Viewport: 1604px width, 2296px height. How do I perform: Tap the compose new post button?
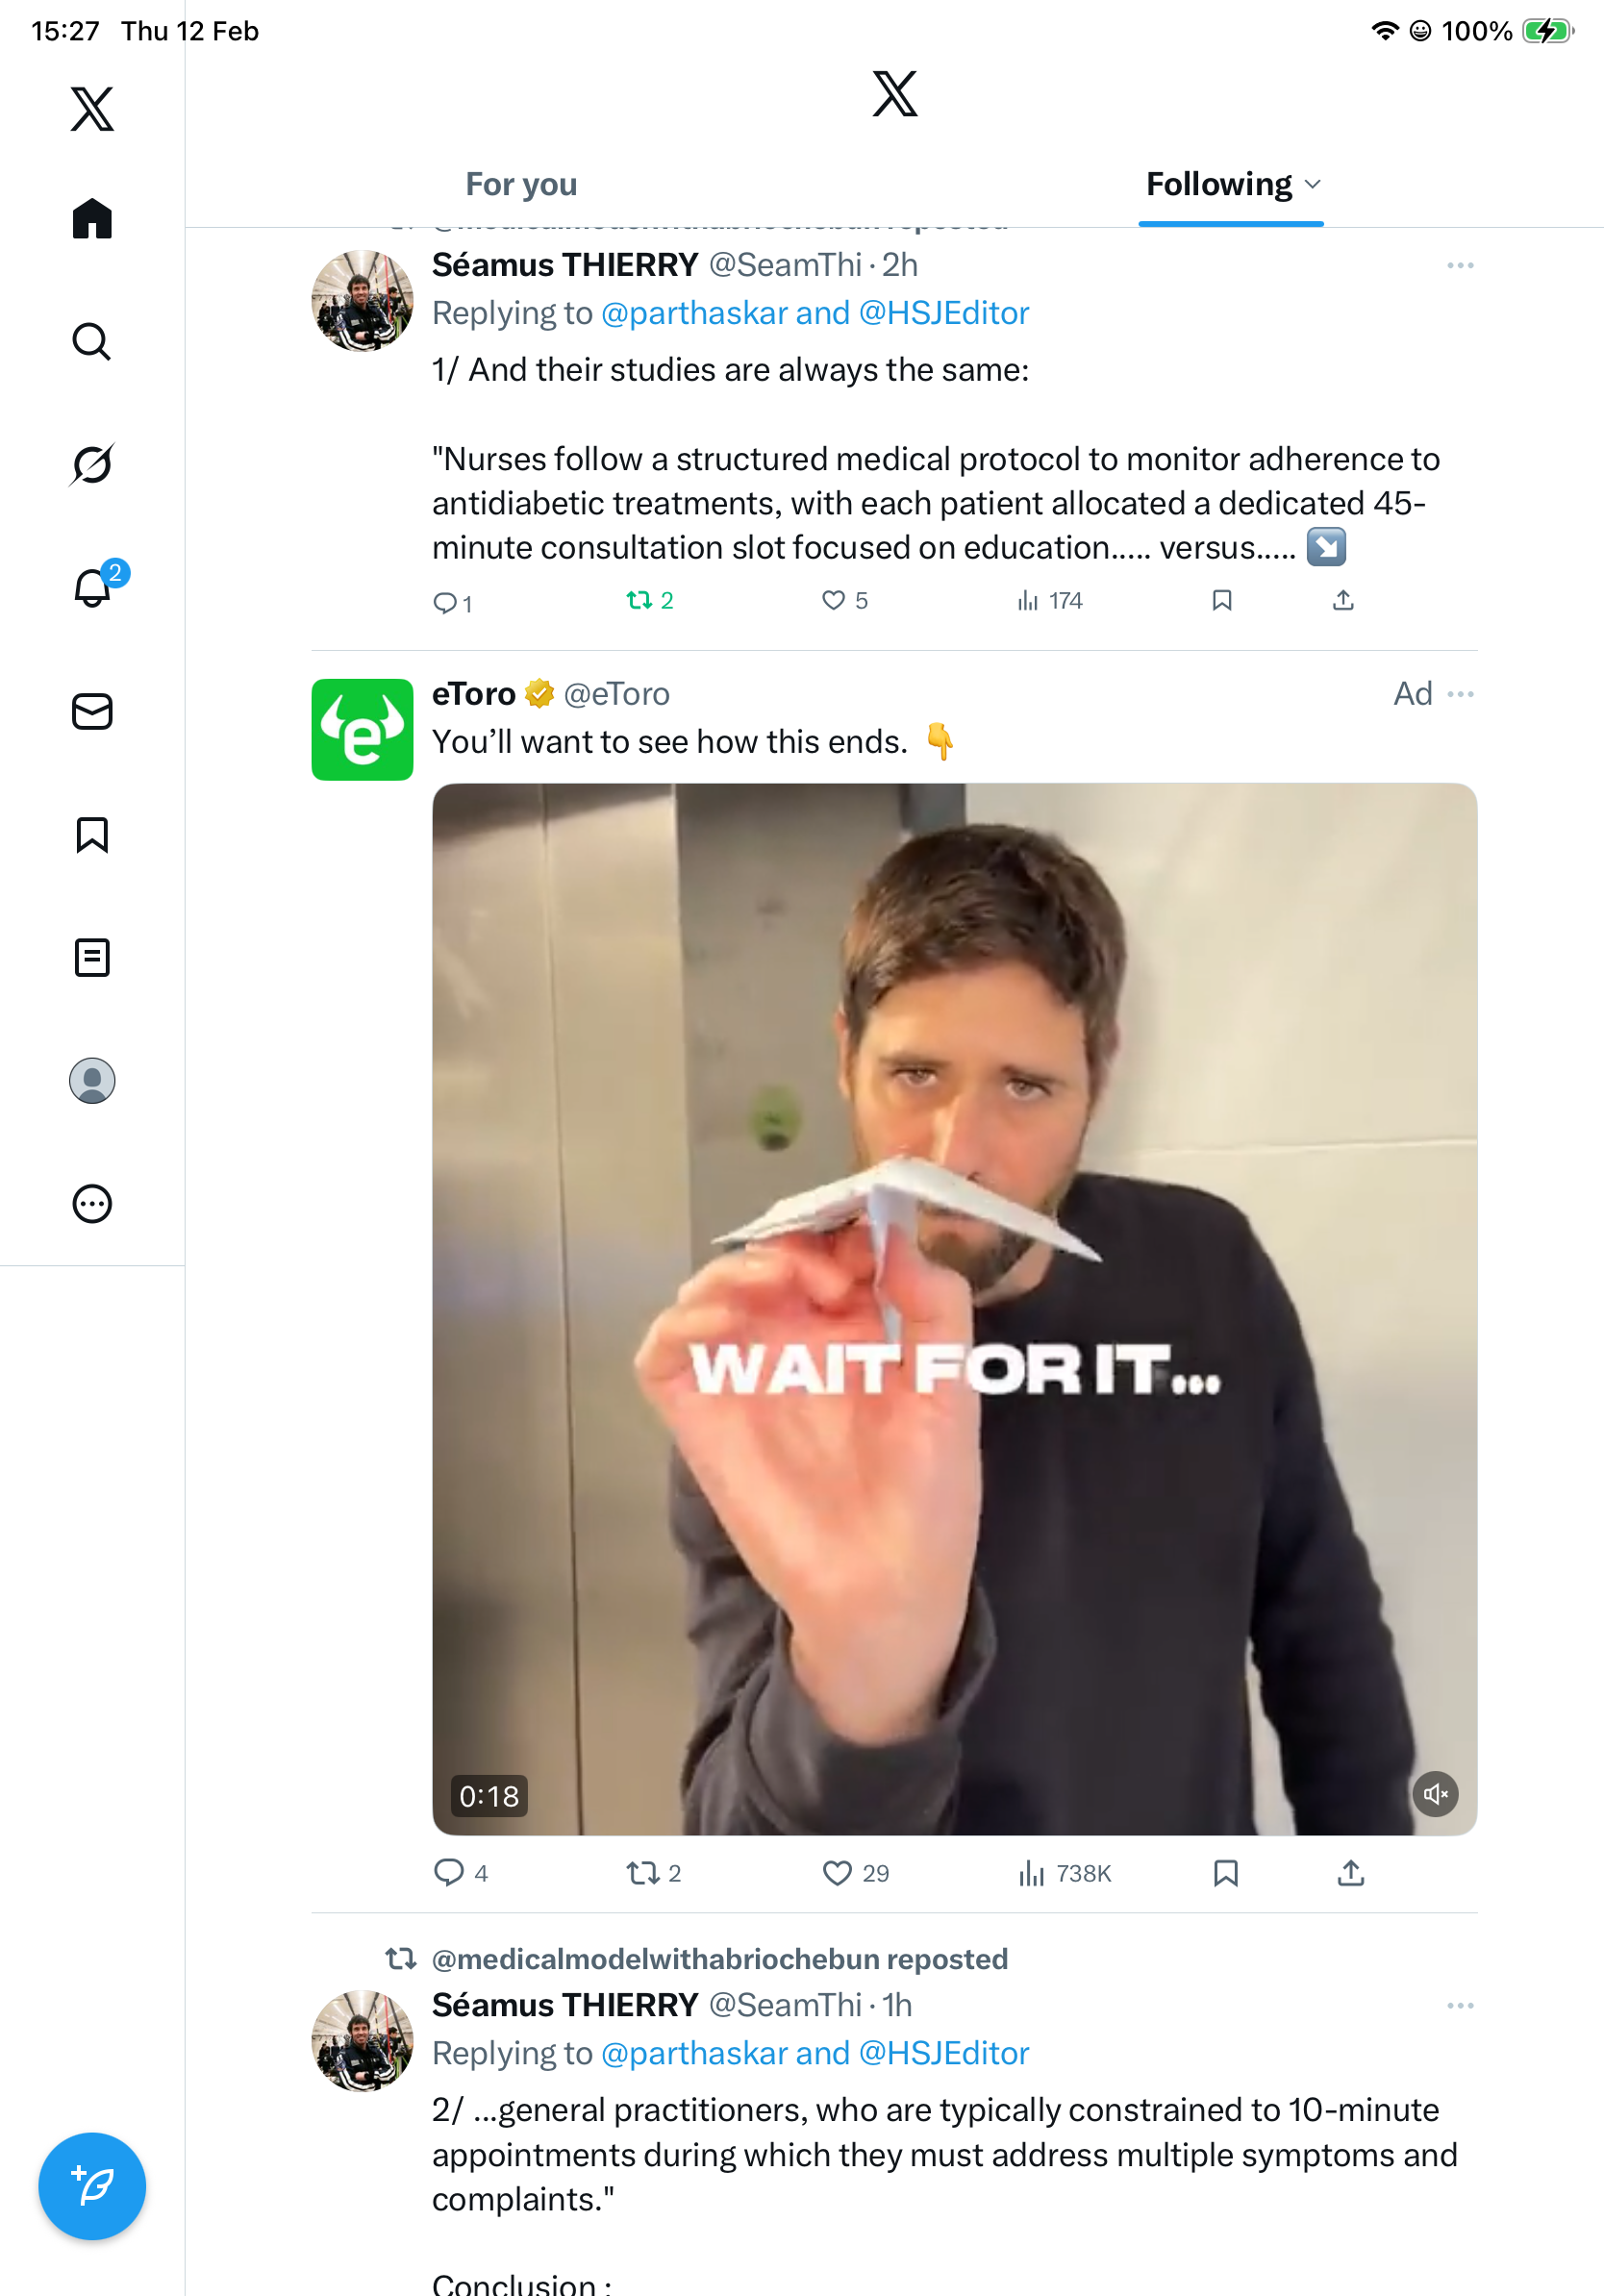(92, 2186)
